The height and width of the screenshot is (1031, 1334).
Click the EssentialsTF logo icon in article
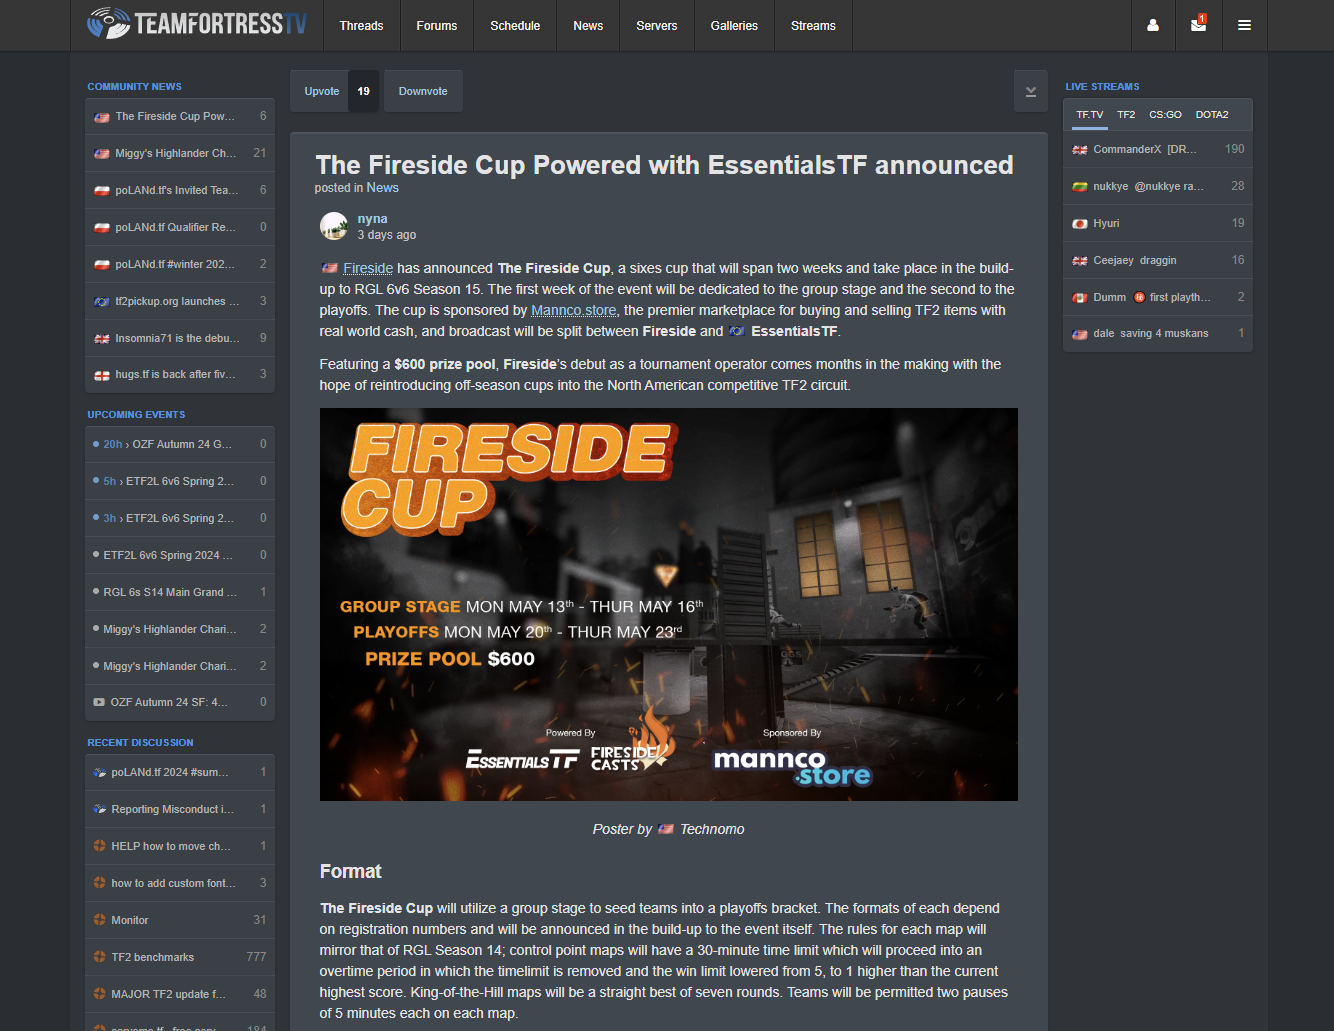coord(737,331)
